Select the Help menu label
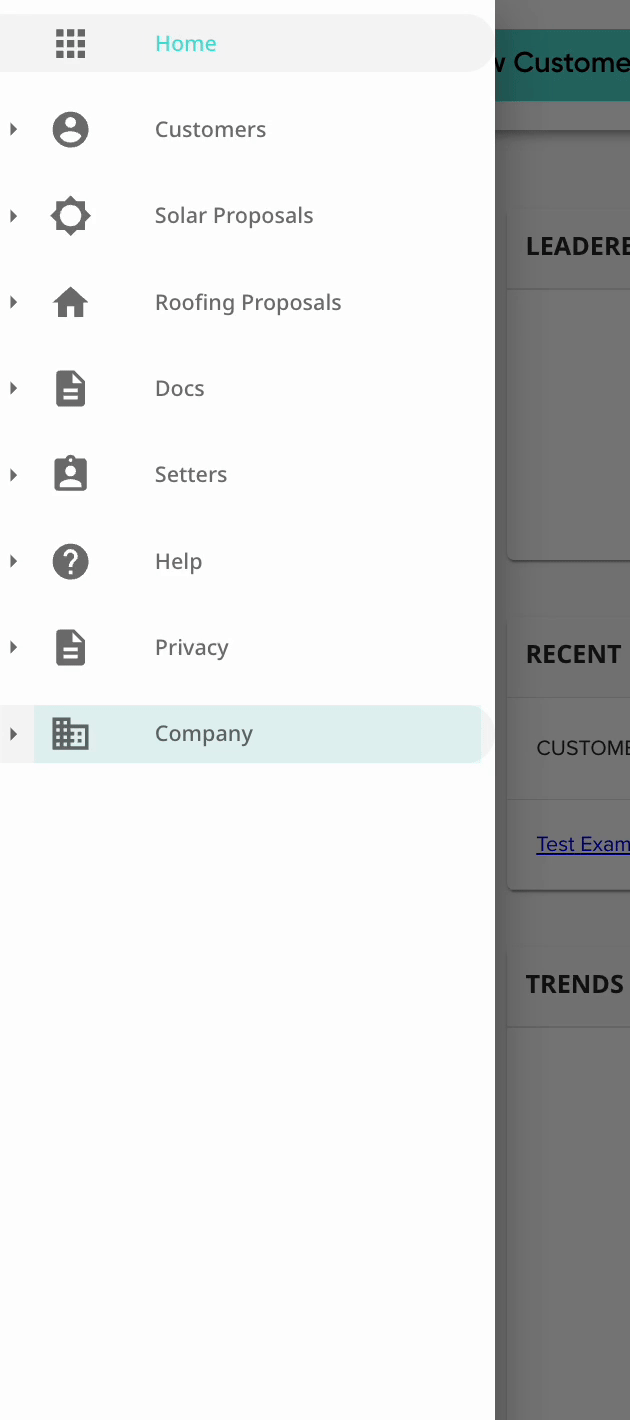The height and width of the screenshot is (1420, 630). [179, 562]
